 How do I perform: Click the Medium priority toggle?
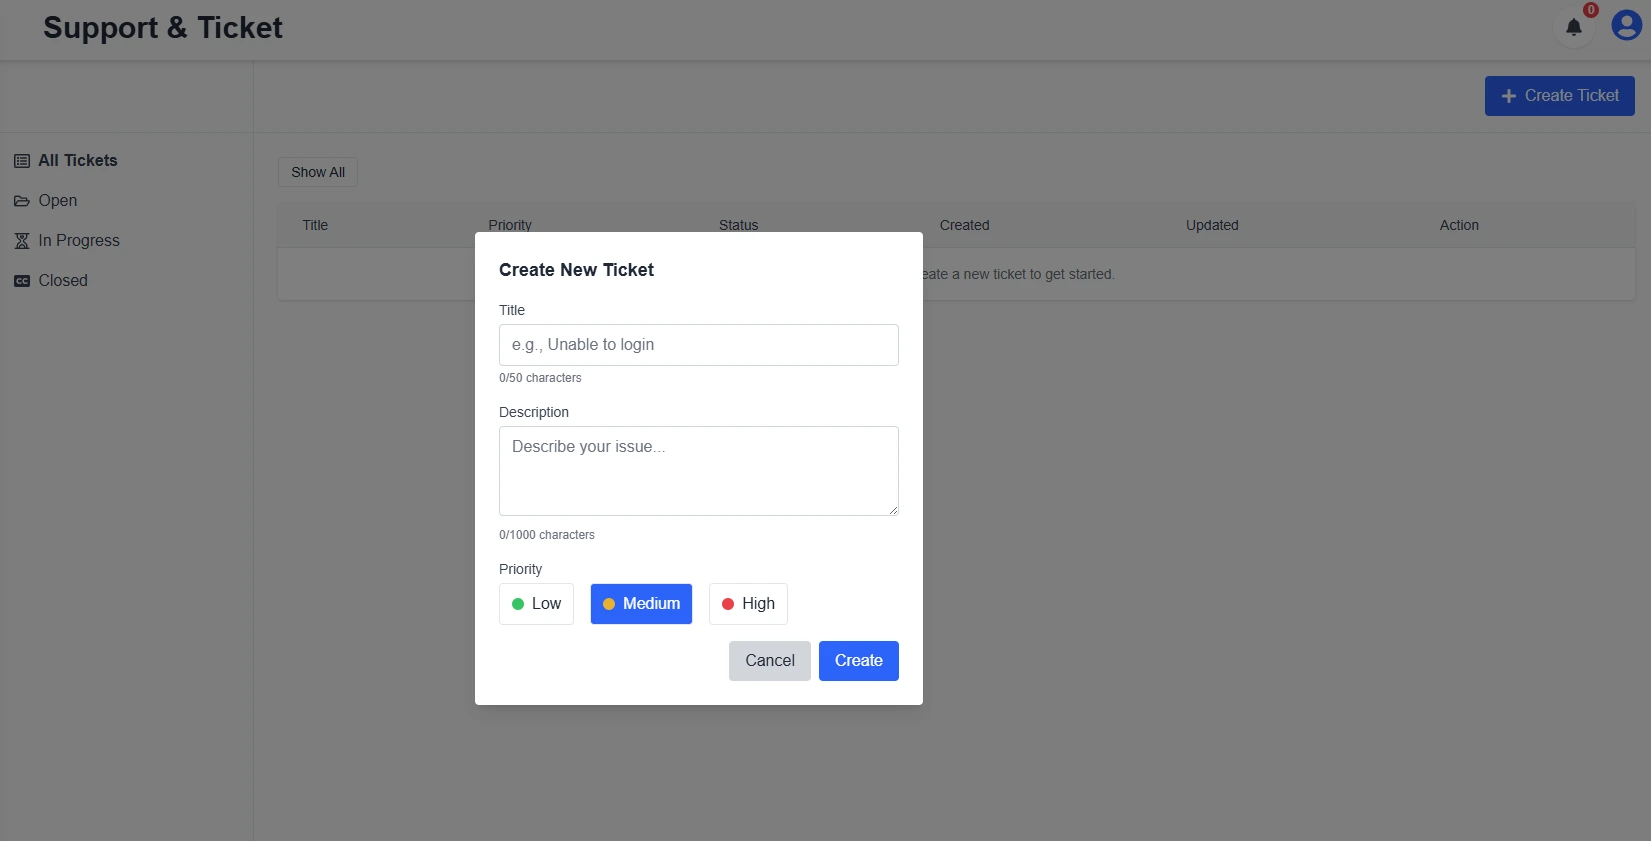640,603
